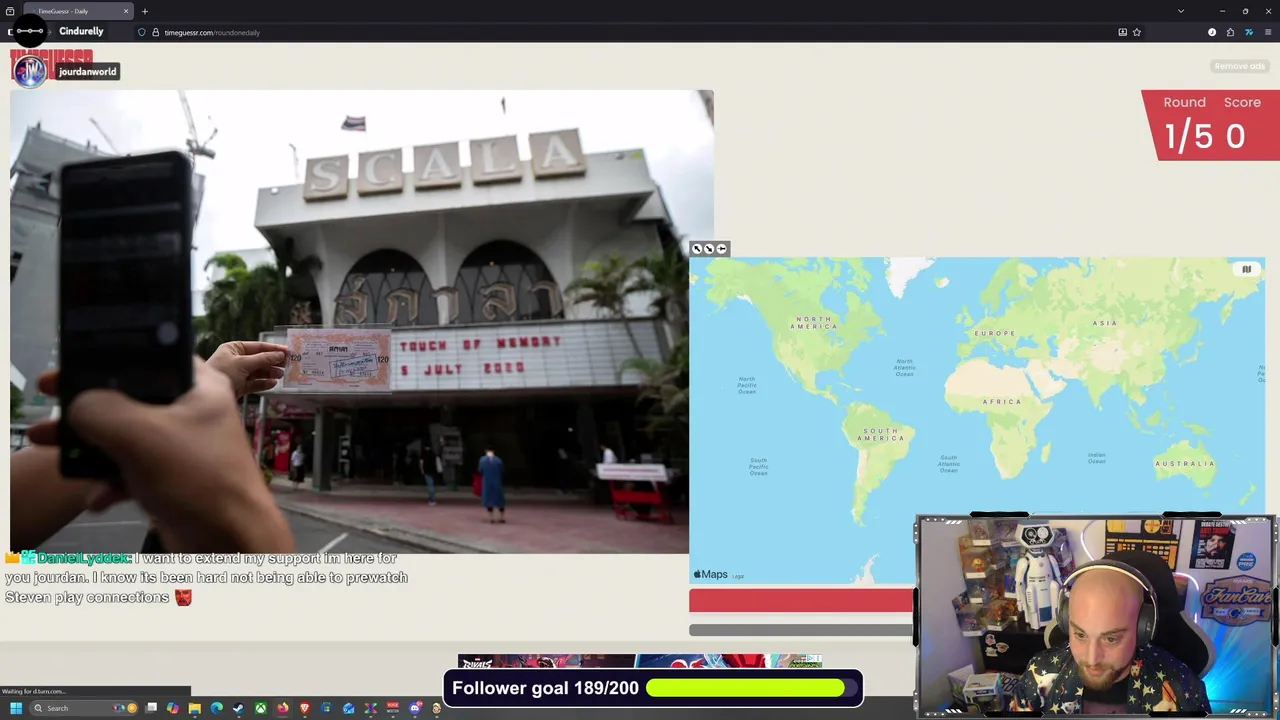This screenshot has width=1280, height=720.
Task: Open the browser account profile icon
Action: click(1212, 32)
